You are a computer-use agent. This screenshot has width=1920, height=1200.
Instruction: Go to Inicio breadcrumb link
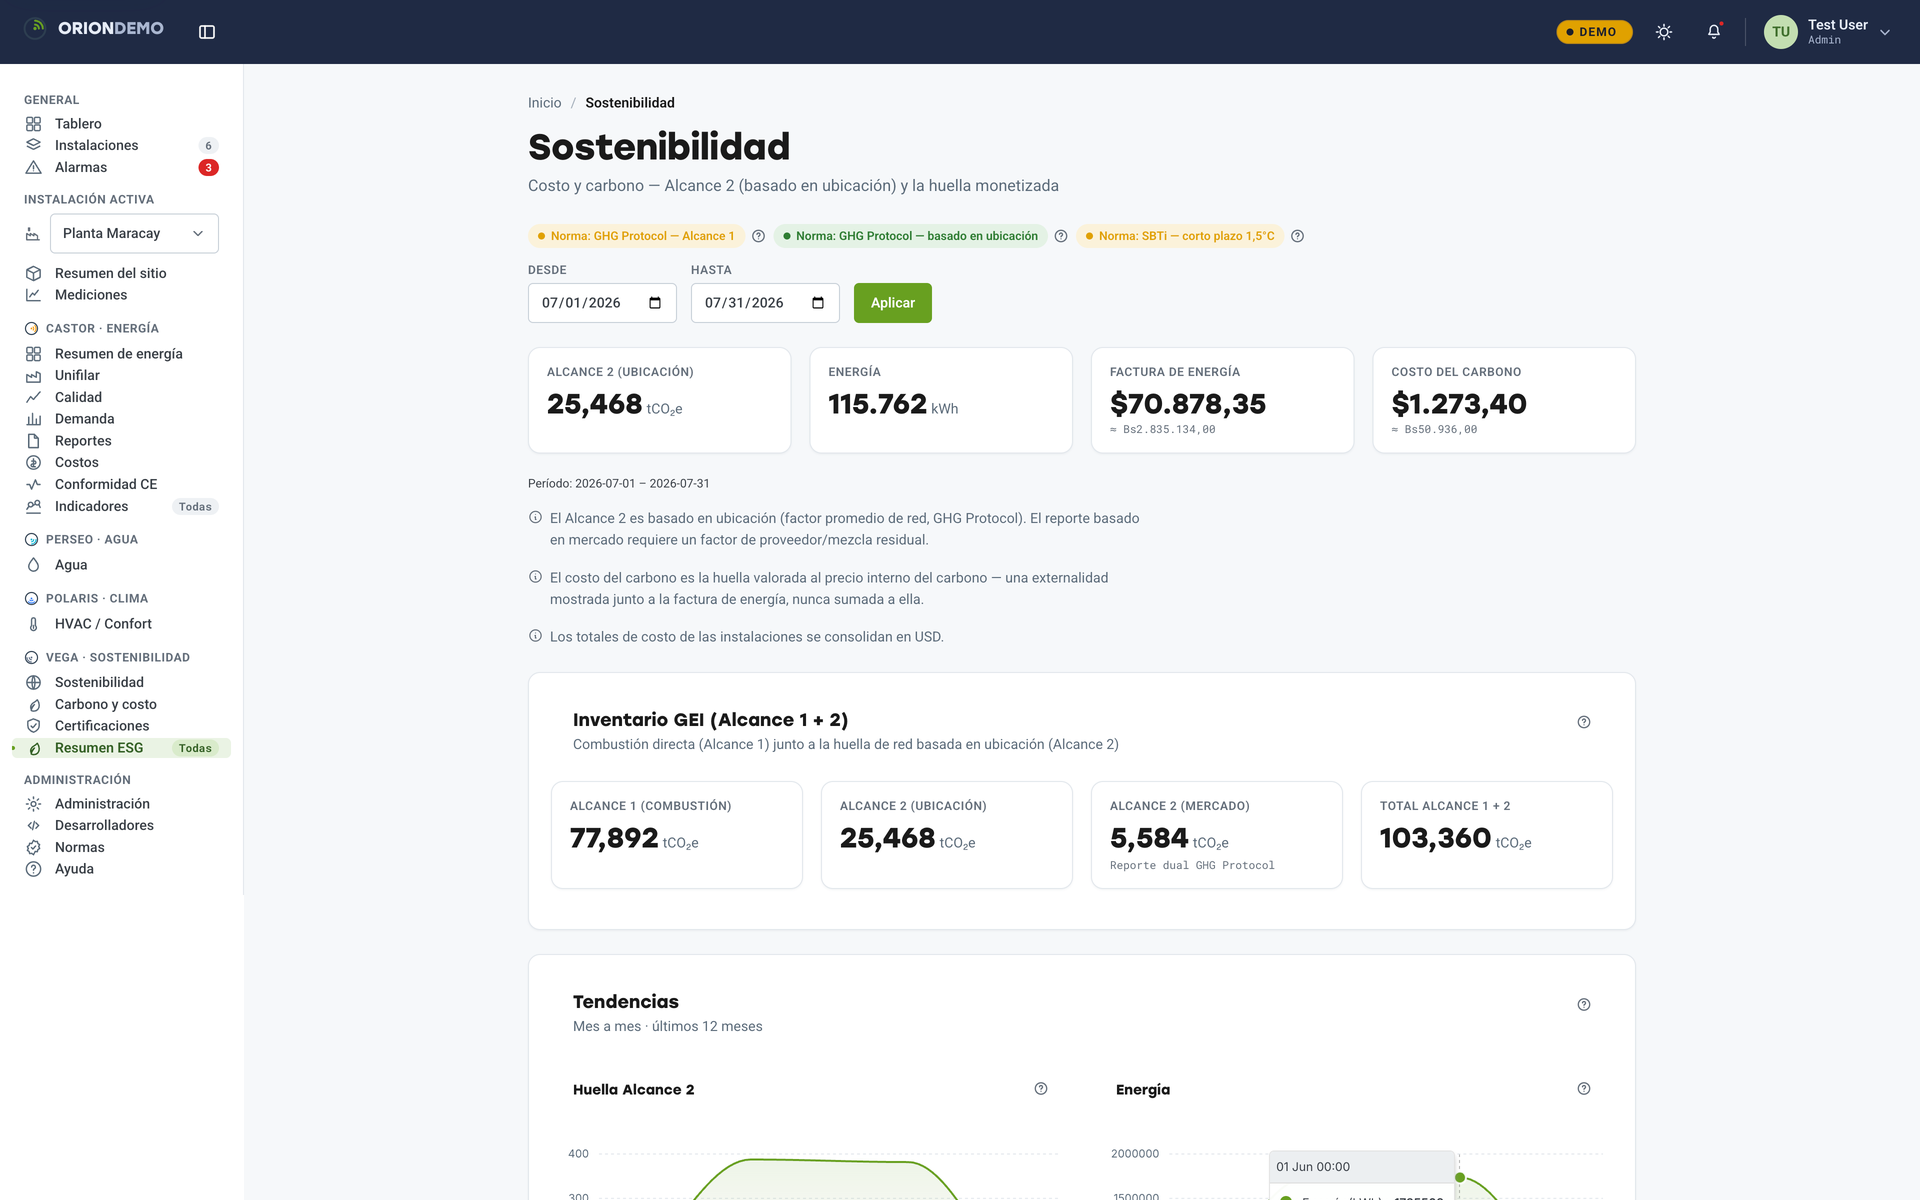click(x=544, y=103)
